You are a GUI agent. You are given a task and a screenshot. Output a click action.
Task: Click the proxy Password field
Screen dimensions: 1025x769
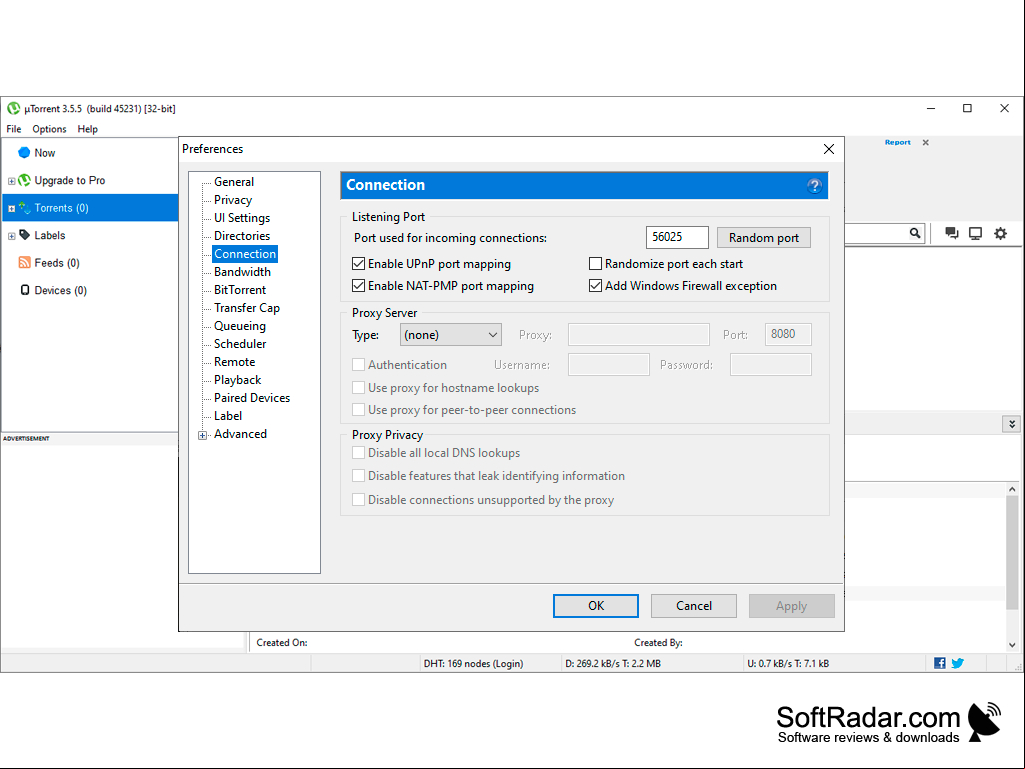pos(771,364)
